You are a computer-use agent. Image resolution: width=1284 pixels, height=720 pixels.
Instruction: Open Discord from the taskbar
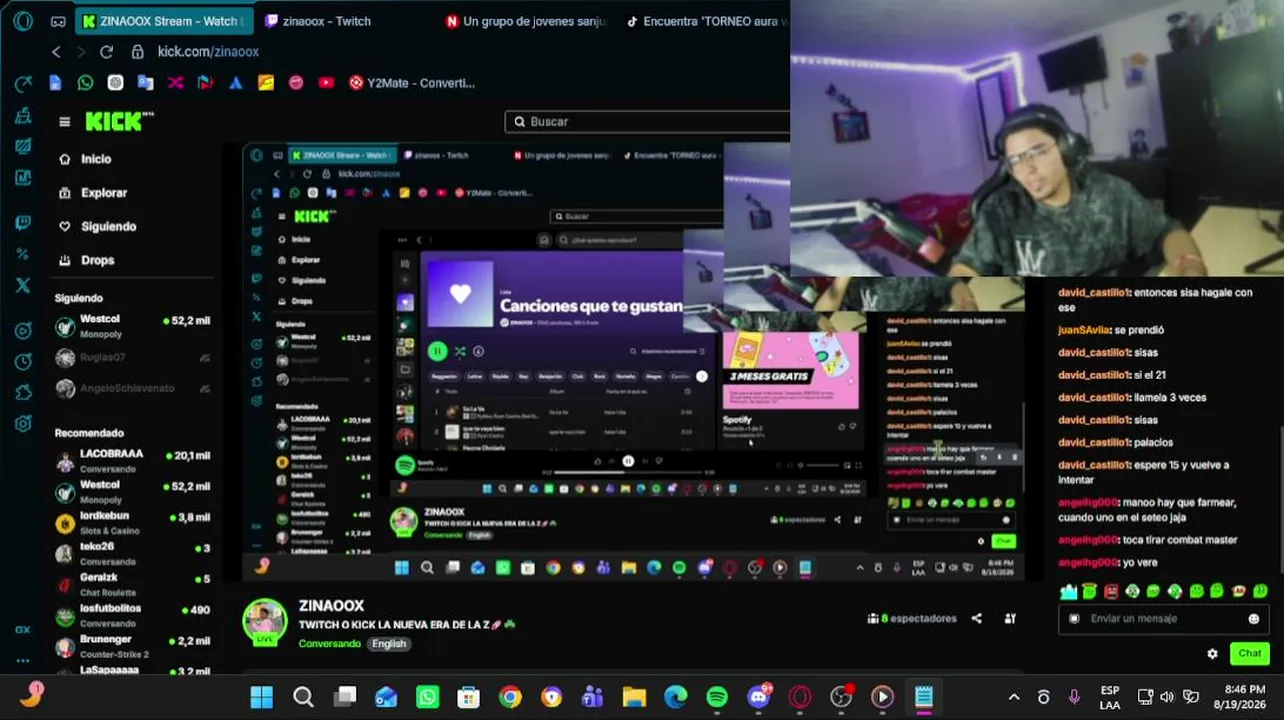[759, 697]
